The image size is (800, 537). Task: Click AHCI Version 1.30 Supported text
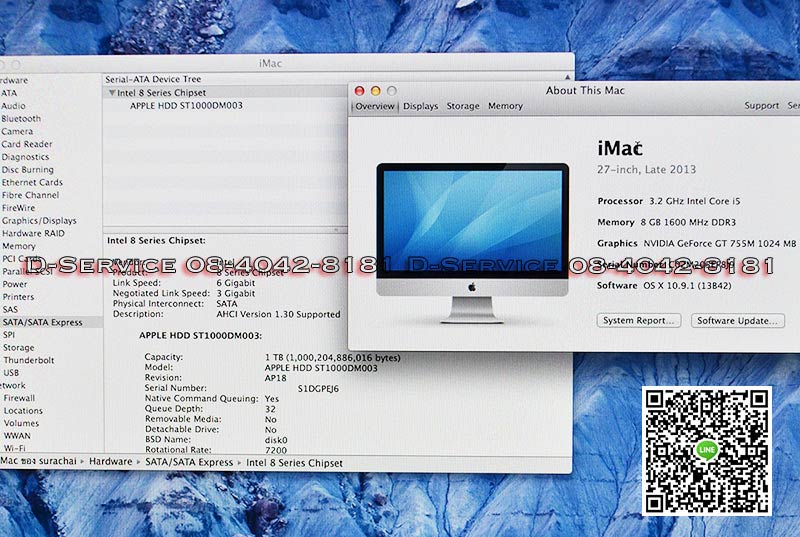[278, 314]
